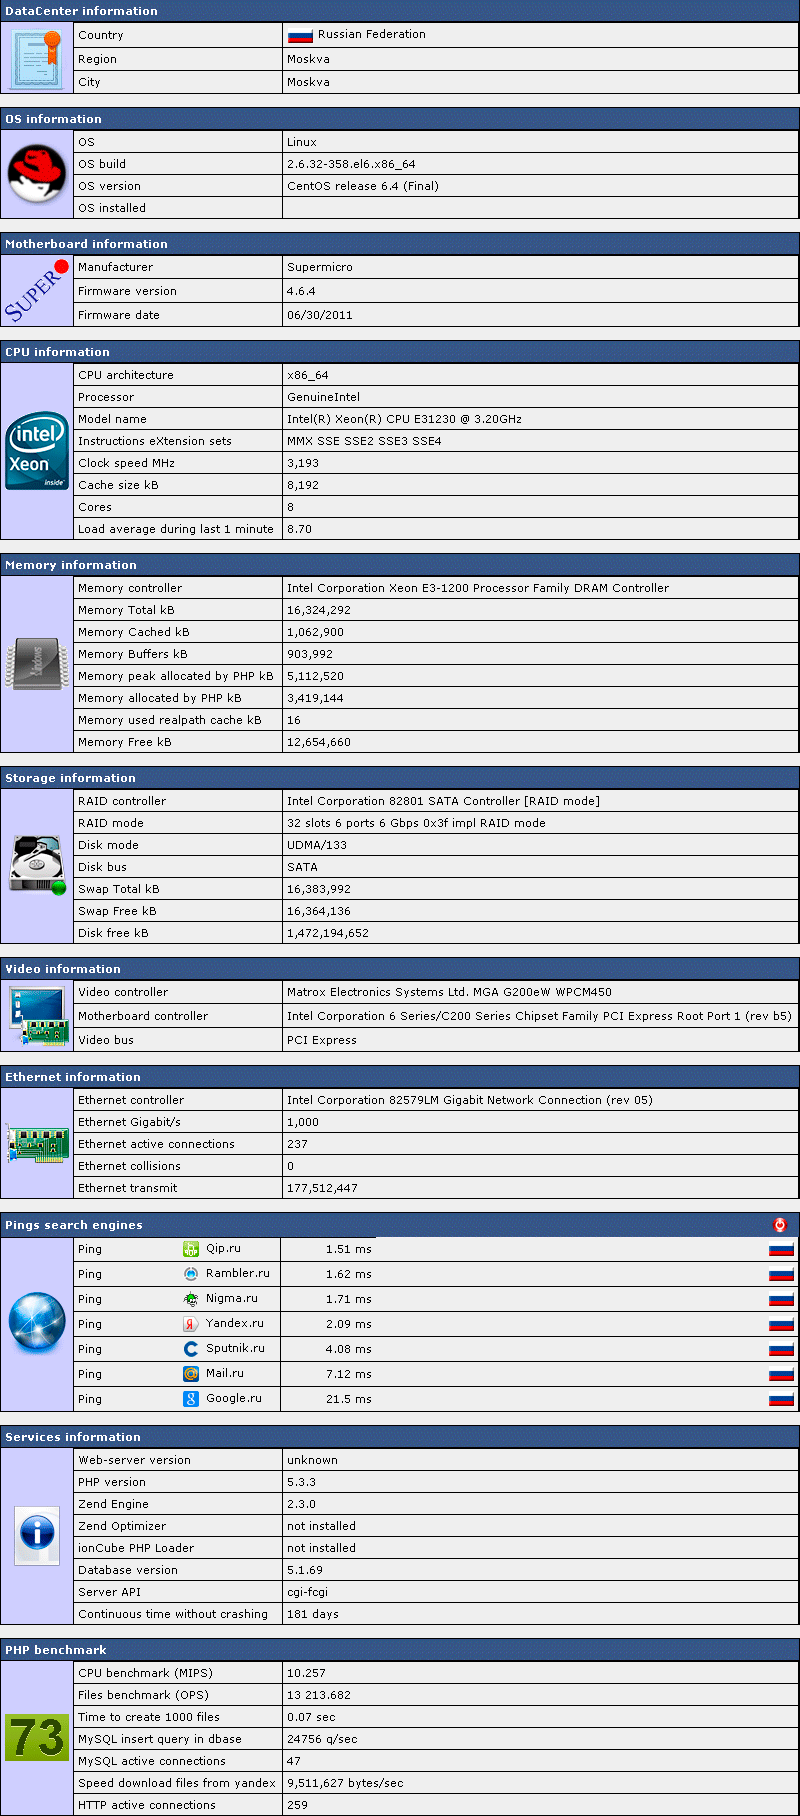Click the Memory Total value 16,324,292
The width and height of the screenshot is (800, 1816).
click(x=318, y=610)
